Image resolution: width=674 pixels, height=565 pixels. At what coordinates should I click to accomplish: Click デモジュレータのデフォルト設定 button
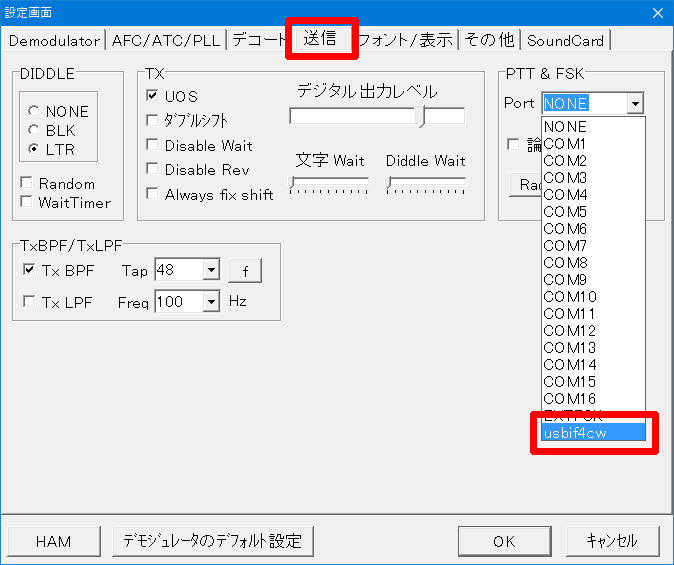point(212,541)
